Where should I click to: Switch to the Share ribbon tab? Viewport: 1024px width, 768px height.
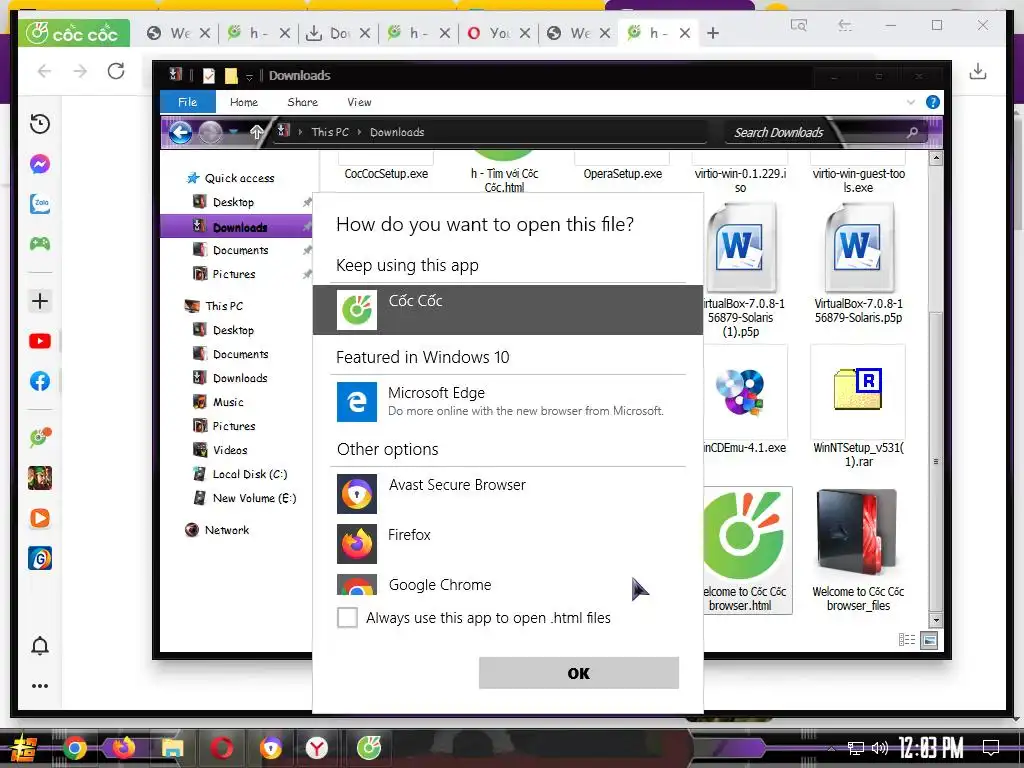click(302, 102)
